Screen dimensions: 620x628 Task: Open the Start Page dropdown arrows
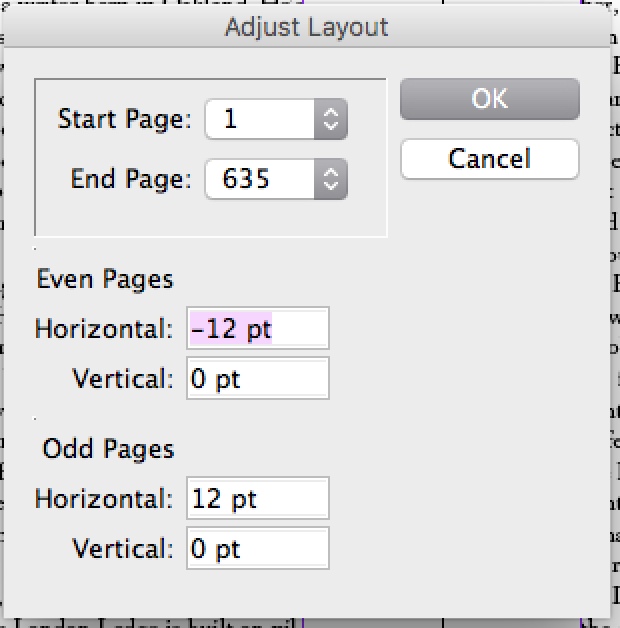tap(331, 120)
